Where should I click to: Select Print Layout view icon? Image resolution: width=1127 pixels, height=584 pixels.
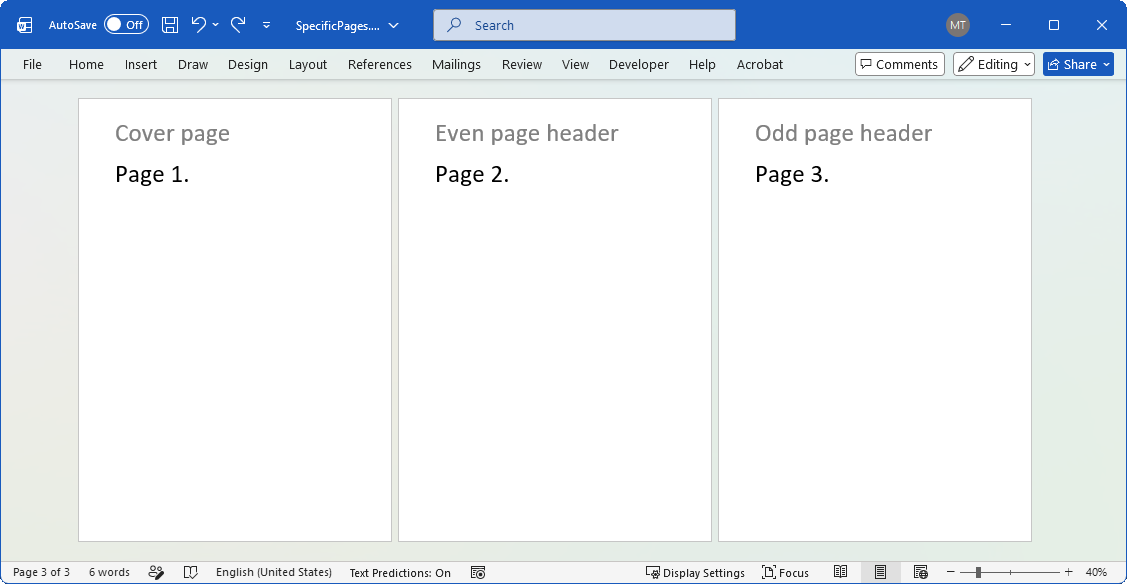click(880, 573)
